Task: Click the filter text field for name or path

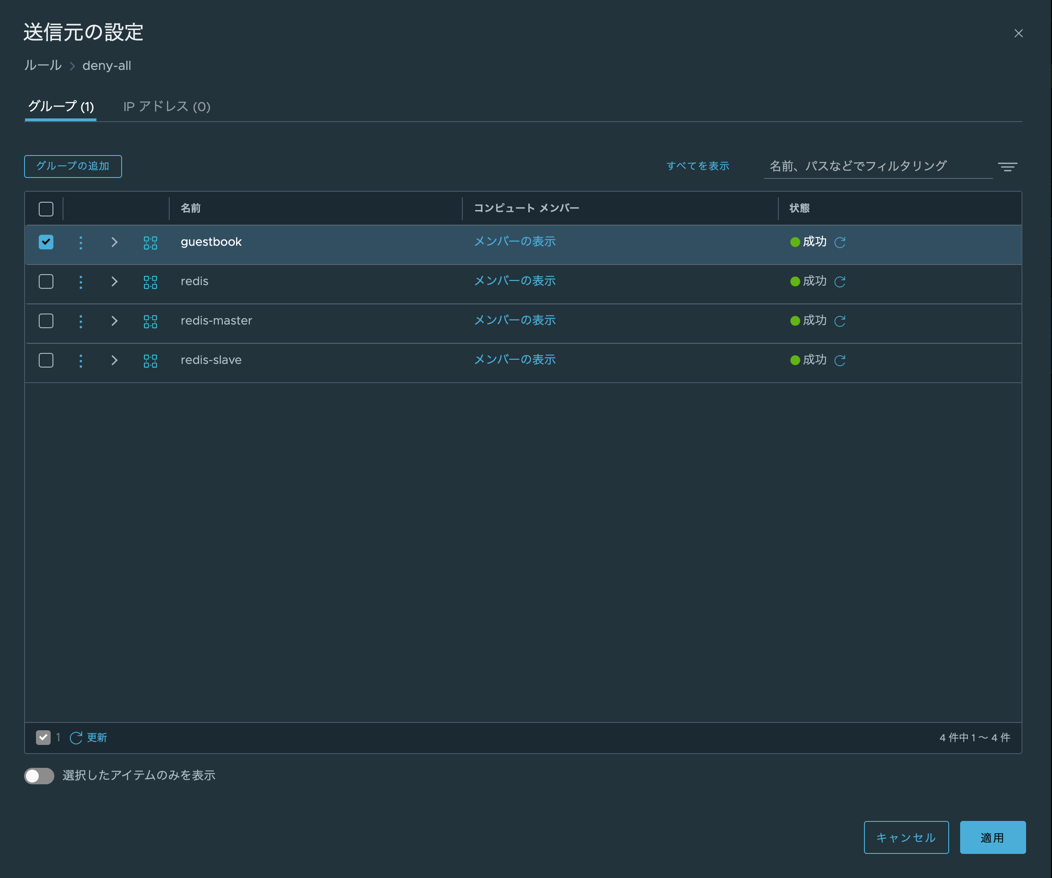Action: click(x=877, y=166)
